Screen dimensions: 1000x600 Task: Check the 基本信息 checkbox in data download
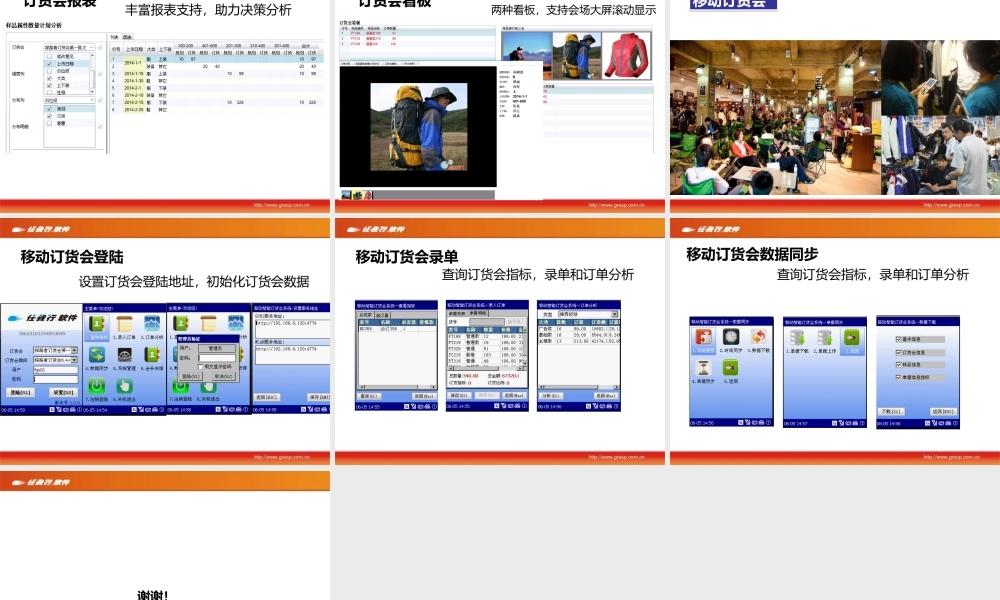pos(898,339)
